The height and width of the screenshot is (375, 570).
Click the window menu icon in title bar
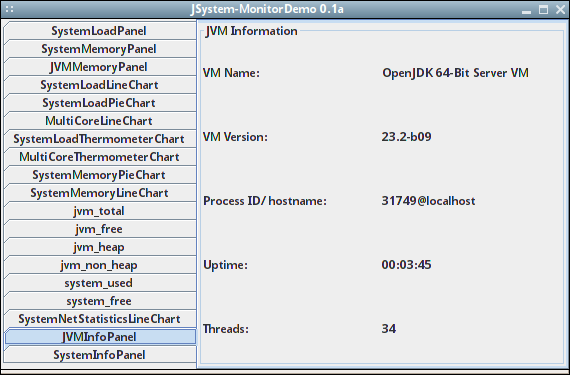point(10,9)
